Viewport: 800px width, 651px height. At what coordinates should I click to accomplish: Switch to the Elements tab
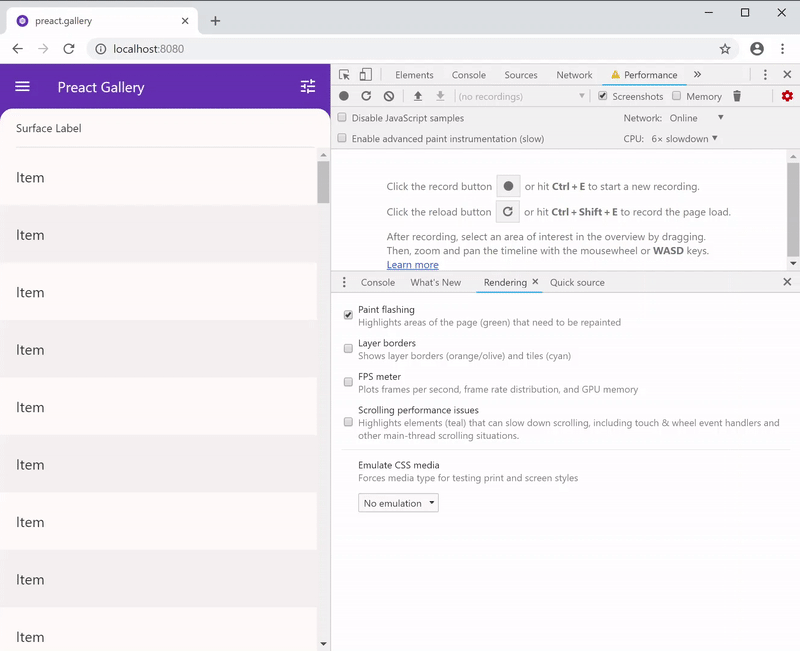coord(414,75)
